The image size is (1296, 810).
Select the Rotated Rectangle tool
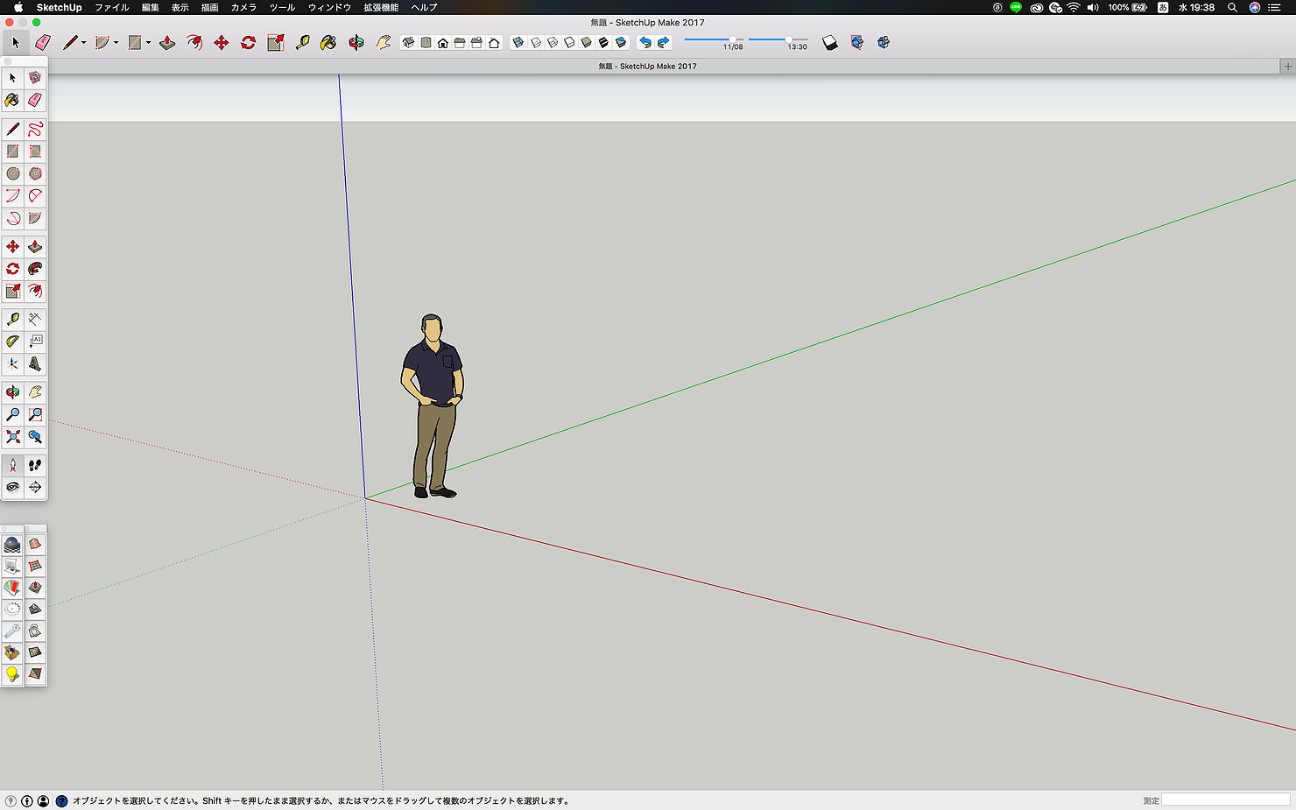(x=35, y=151)
